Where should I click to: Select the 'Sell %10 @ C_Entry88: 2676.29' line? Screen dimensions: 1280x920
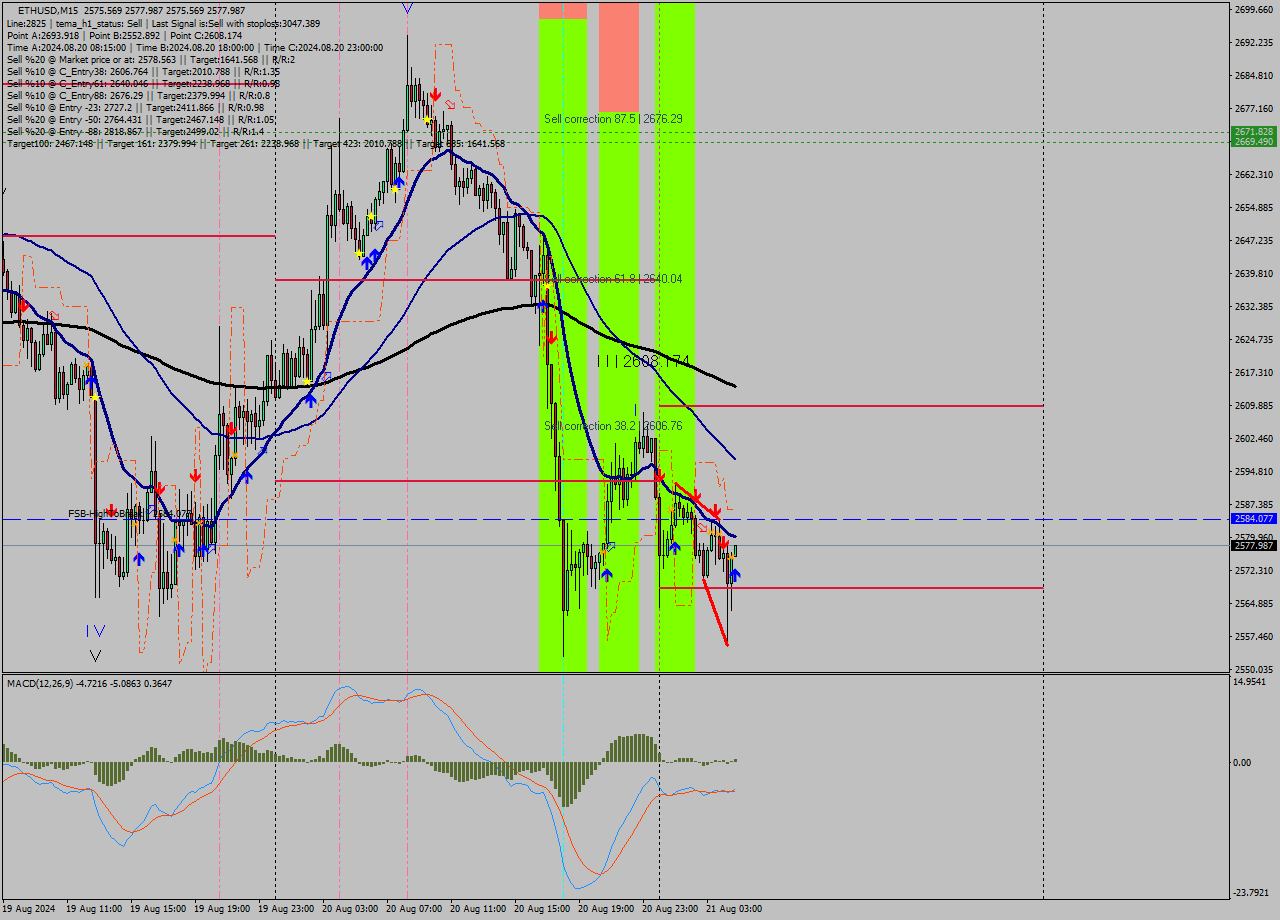[x=140, y=95]
